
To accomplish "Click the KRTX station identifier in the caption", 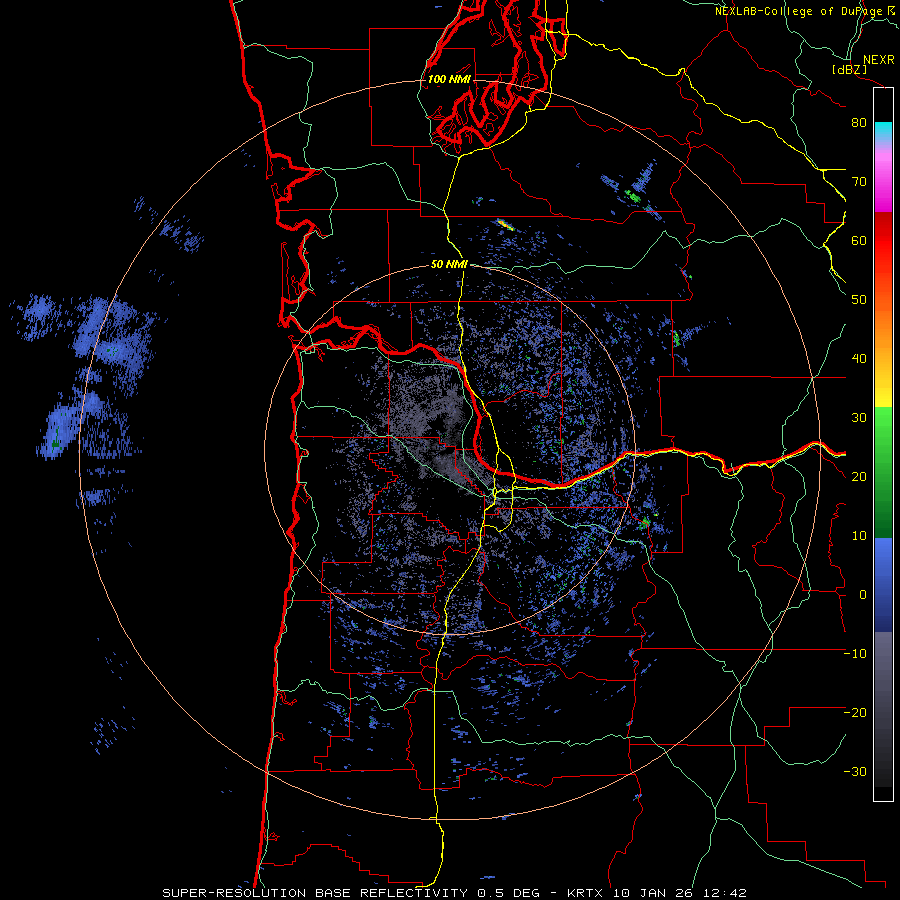I will pos(586,893).
